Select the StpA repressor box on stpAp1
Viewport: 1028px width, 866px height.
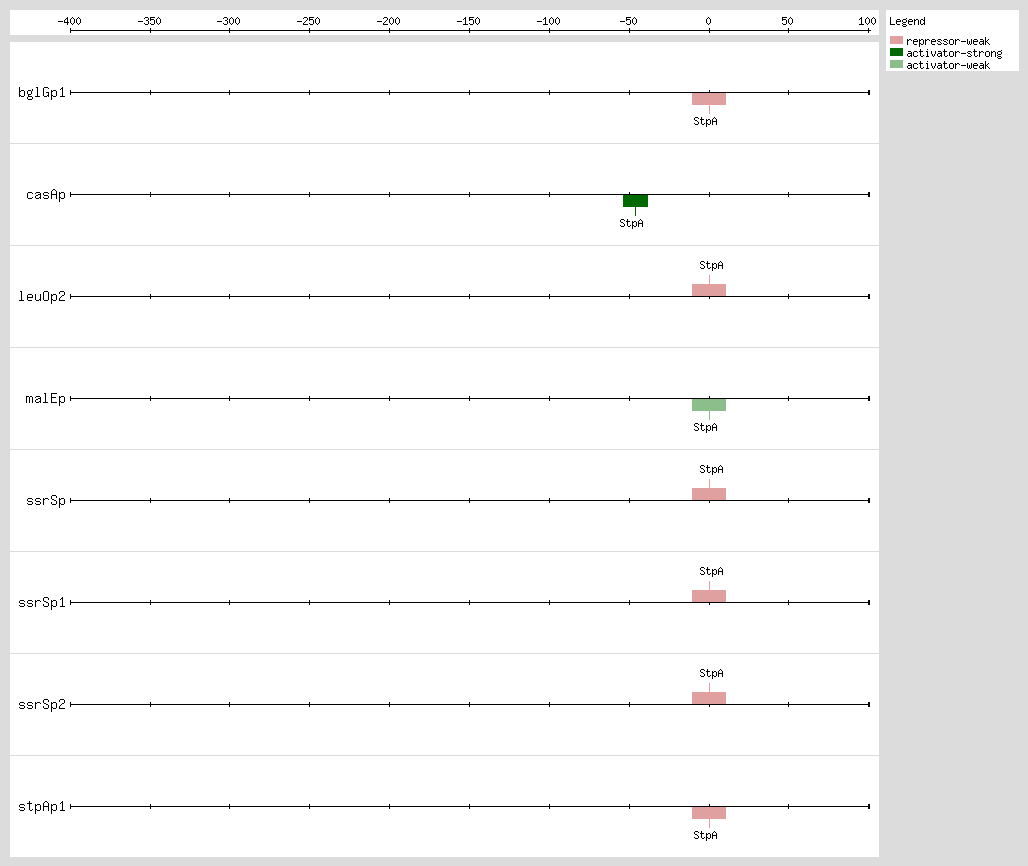(709, 813)
